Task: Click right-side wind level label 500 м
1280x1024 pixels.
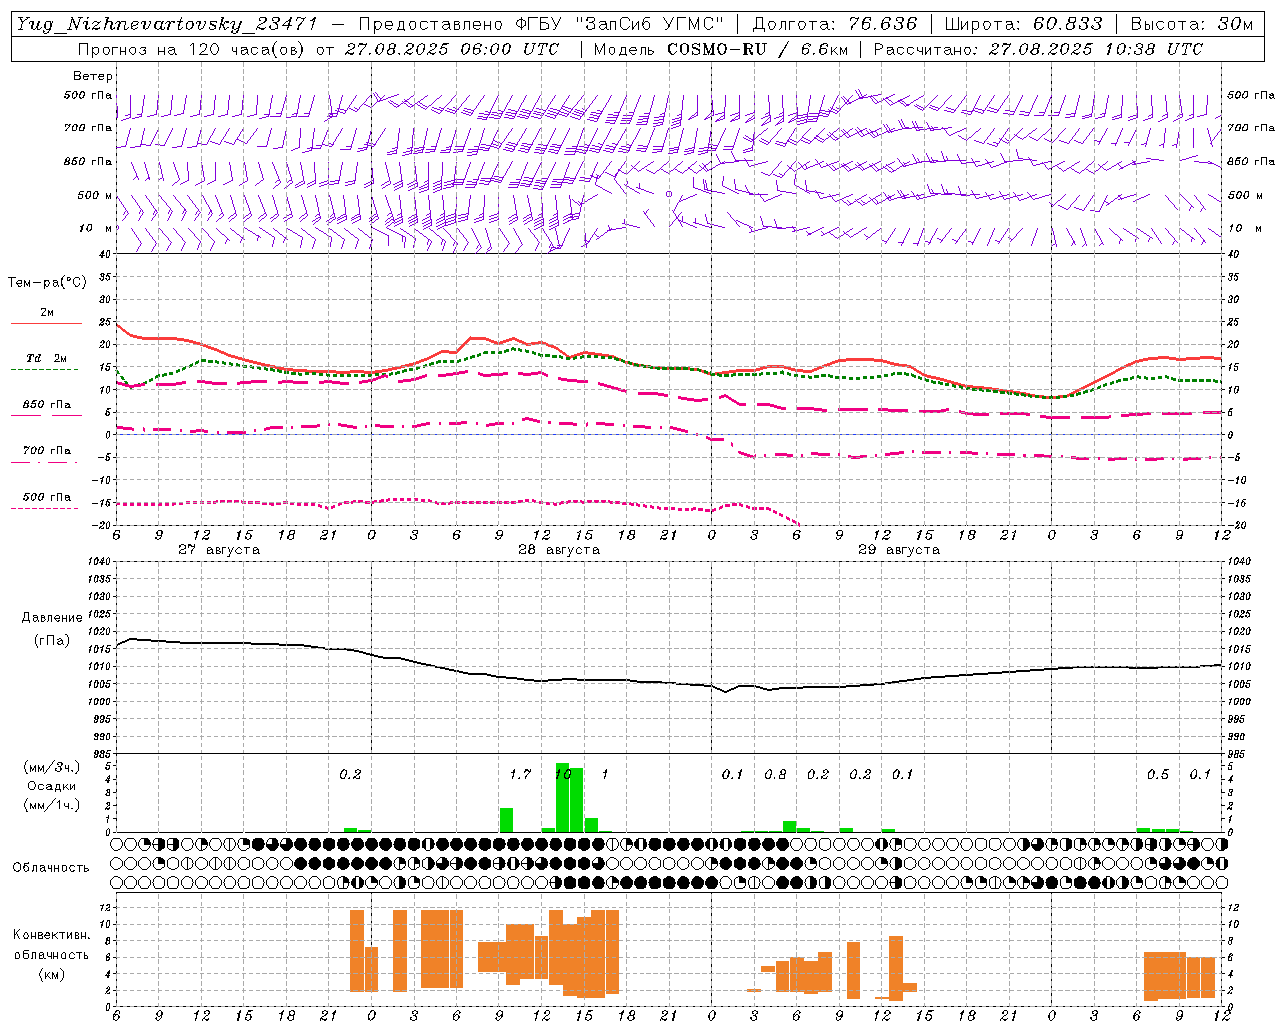Action: tap(1245, 195)
